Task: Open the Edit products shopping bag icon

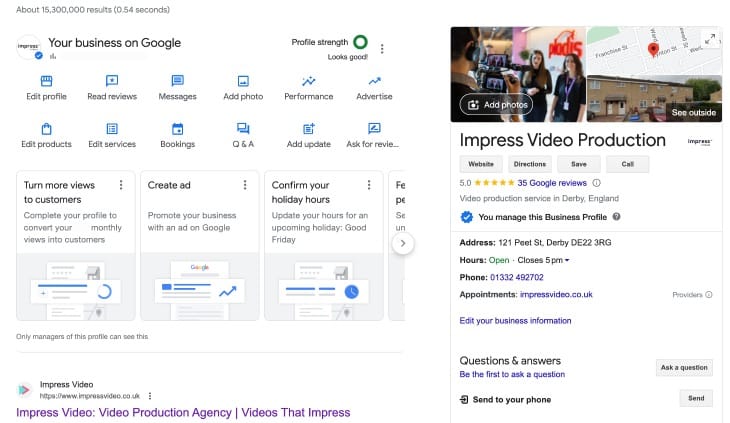Action: [46, 129]
